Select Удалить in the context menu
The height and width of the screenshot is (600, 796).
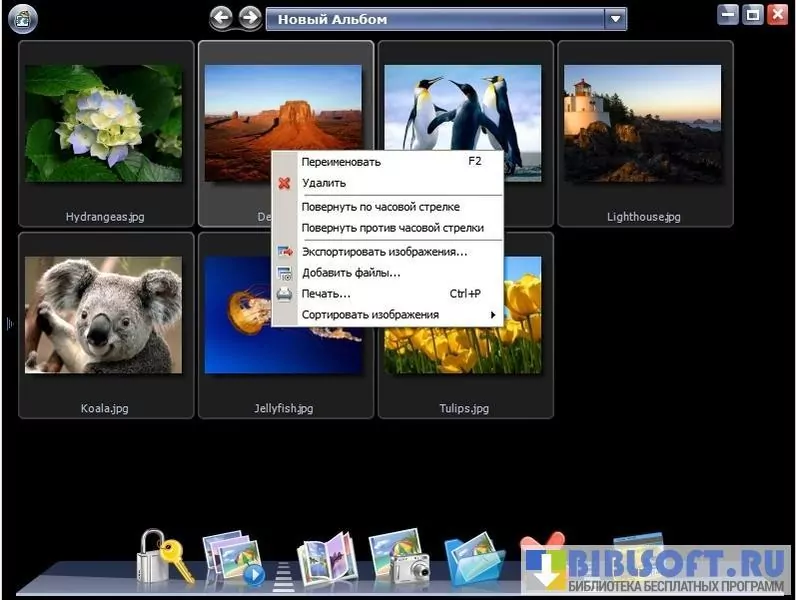324,183
